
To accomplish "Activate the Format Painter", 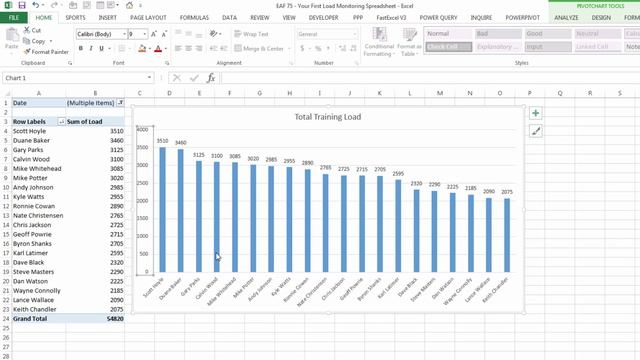I will point(46,52).
